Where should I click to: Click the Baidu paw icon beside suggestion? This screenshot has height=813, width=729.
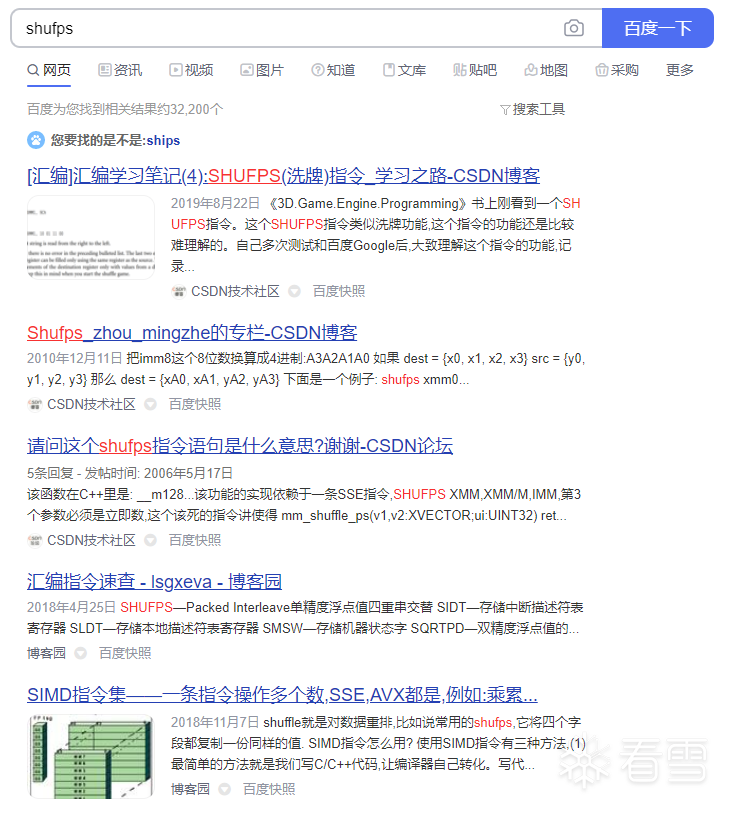tap(36, 140)
